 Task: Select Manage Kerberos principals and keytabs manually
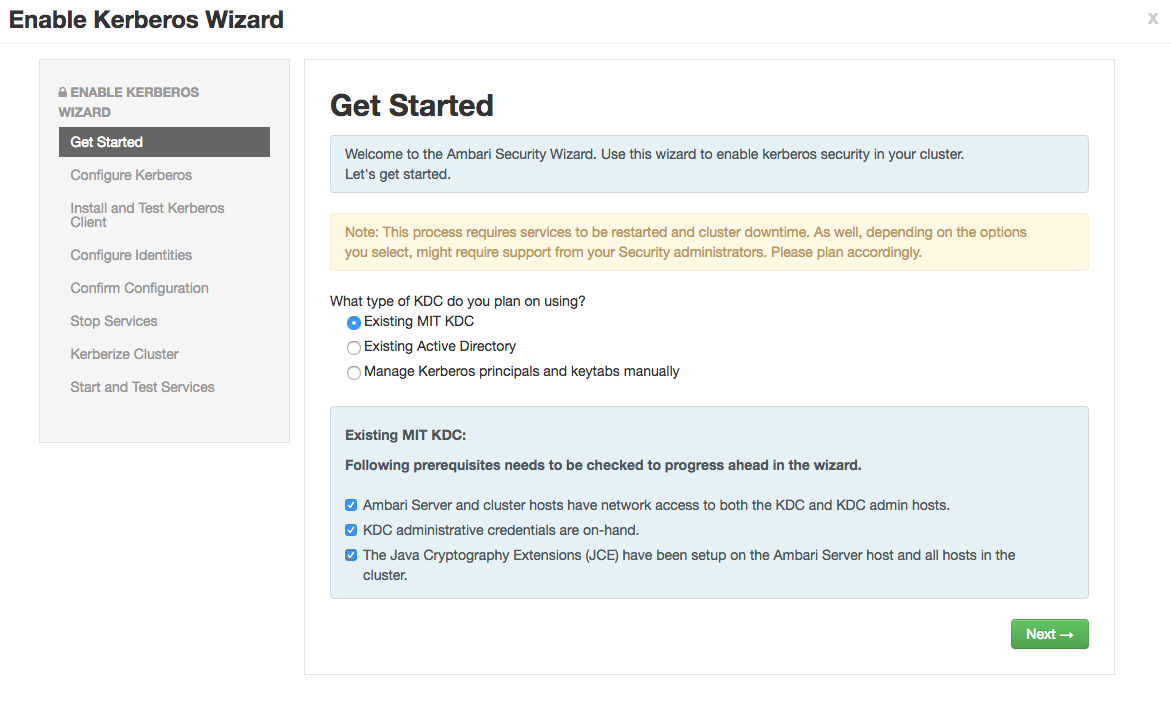point(354,373)
